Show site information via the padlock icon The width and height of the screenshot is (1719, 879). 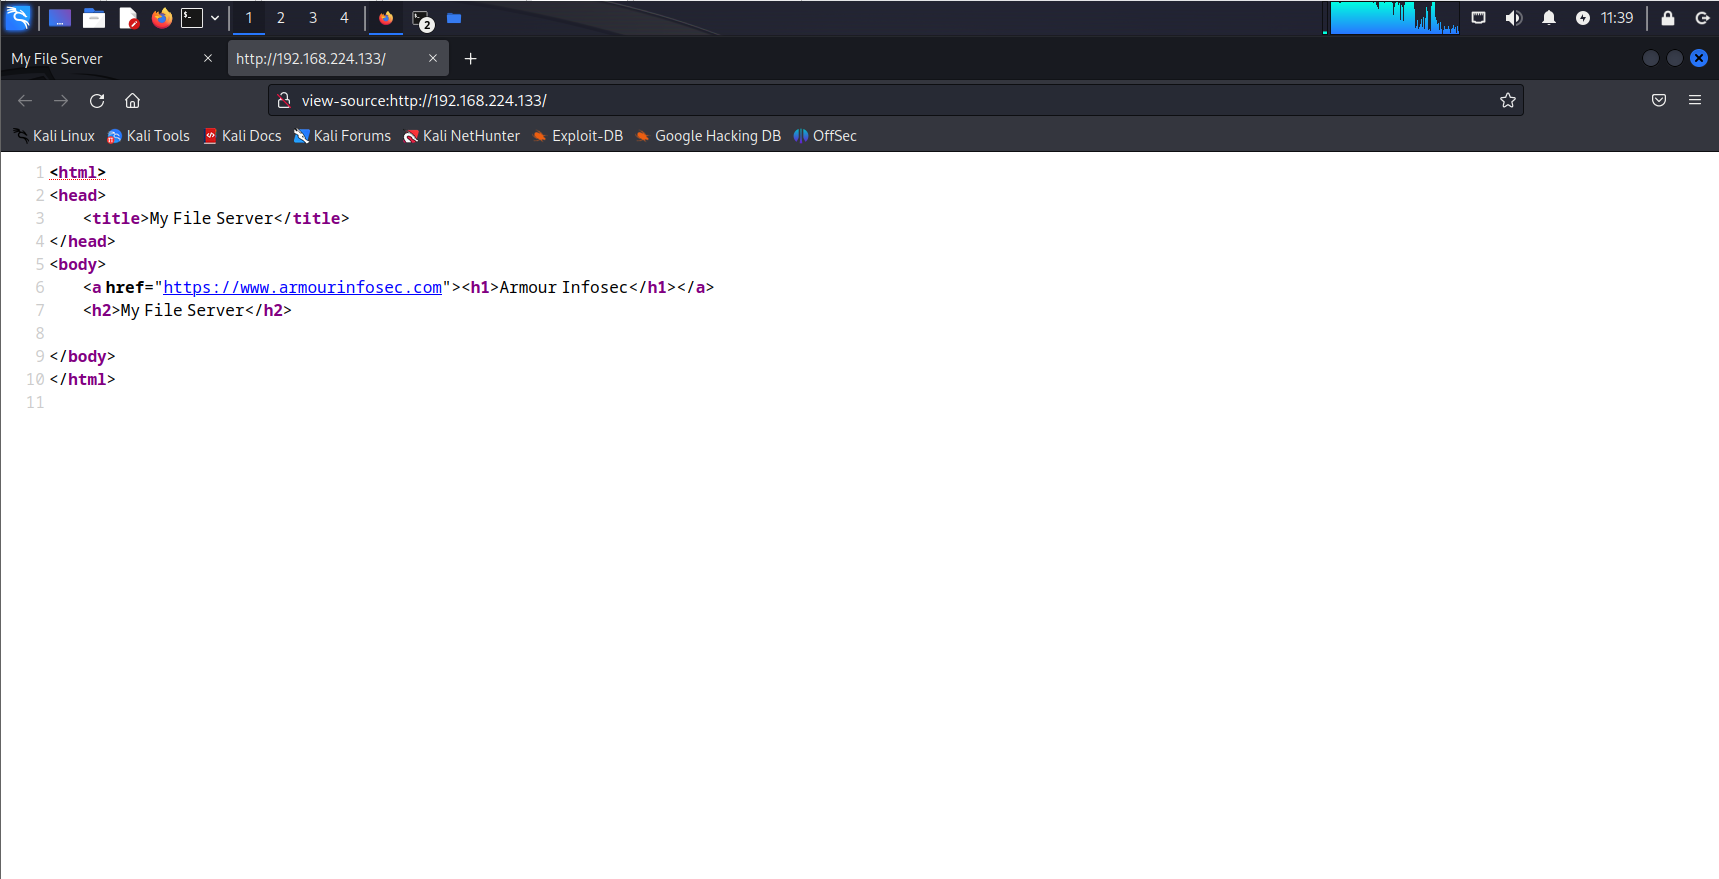coord(284,100)
